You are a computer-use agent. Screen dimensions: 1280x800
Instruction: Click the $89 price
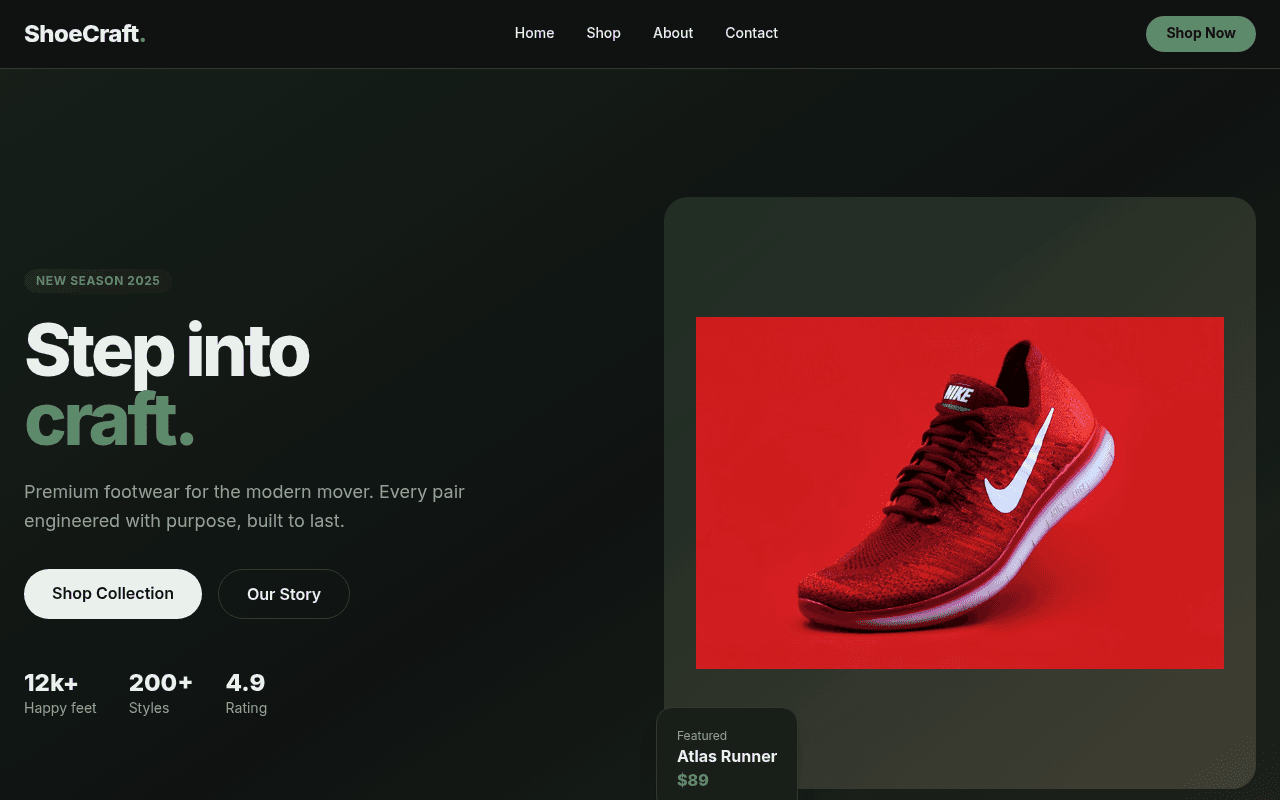[x=693, y=780]
